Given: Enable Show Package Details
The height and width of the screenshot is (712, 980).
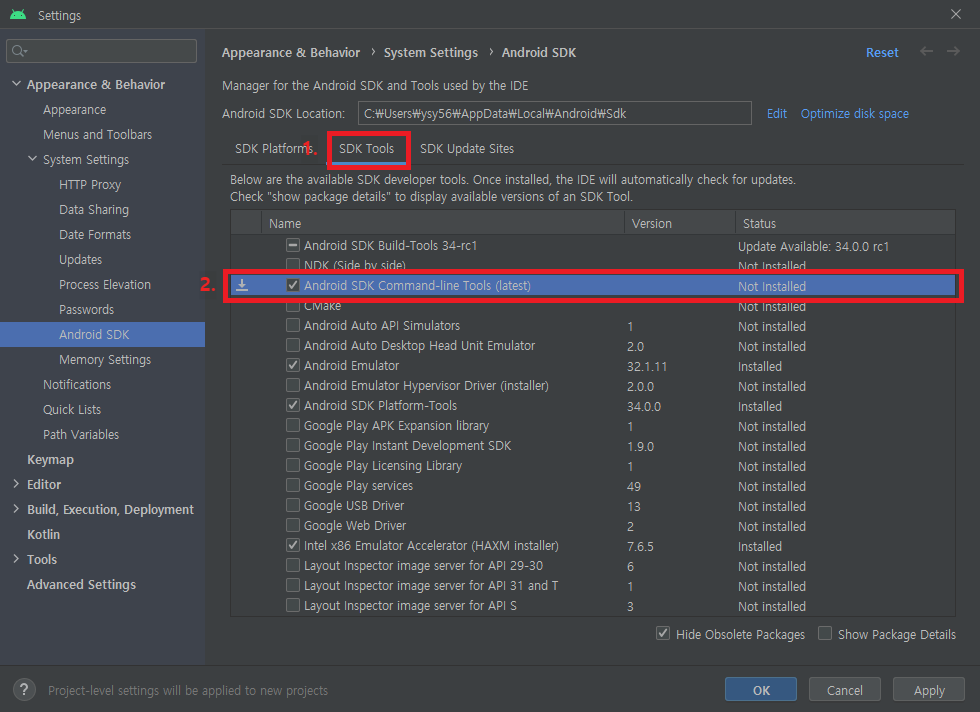Looking at the screenshot, I should point(825,633).
